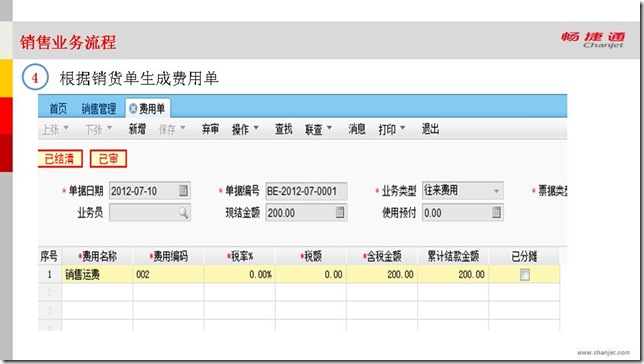Screen dimensions: 644x364
Task: Switch to the 首页 tab
Action: pos(58,108)
